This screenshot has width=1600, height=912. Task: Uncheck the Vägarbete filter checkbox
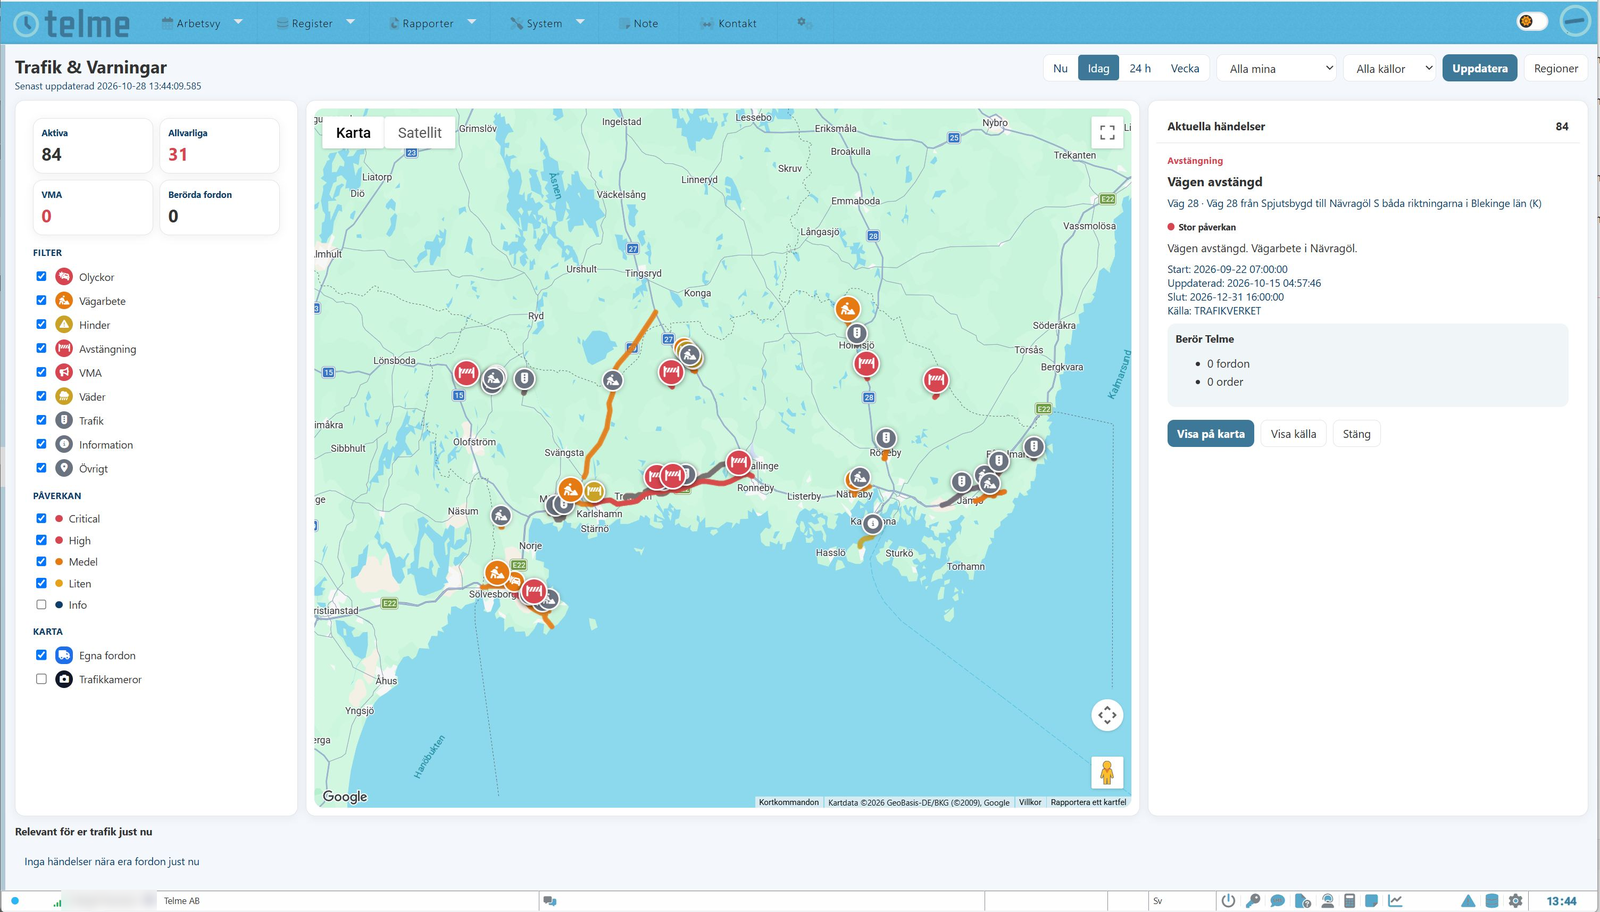(x=41, y=300)
